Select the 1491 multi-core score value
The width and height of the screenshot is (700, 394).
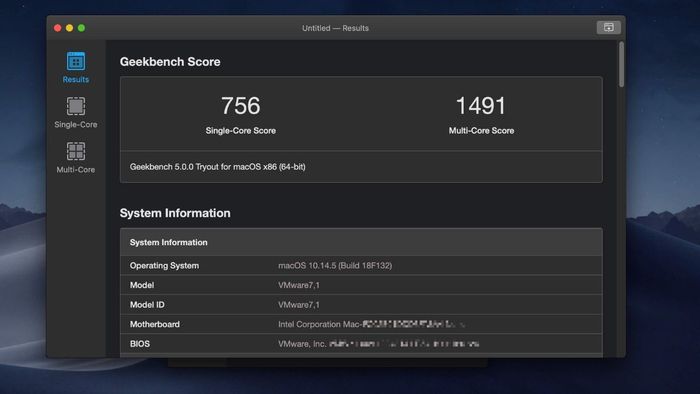[481, 106]
